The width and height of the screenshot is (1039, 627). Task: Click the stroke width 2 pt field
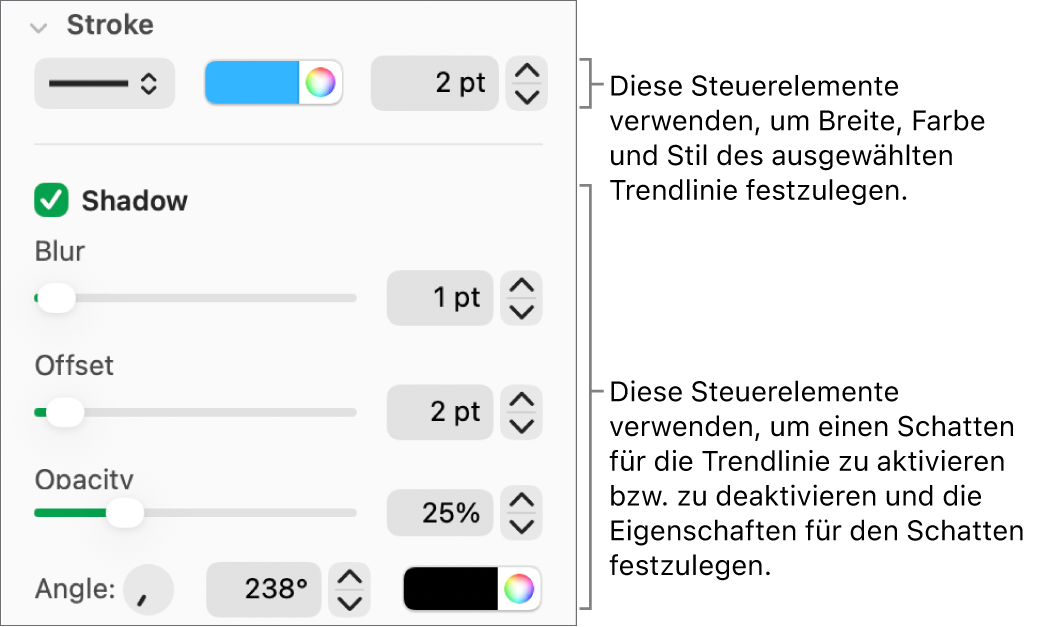click(x=434, y=83)
